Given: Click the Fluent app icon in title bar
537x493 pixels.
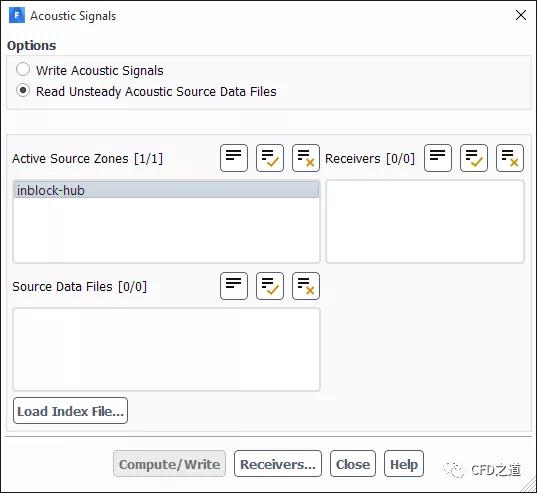Looking at the screenshot, I should 17,15.
